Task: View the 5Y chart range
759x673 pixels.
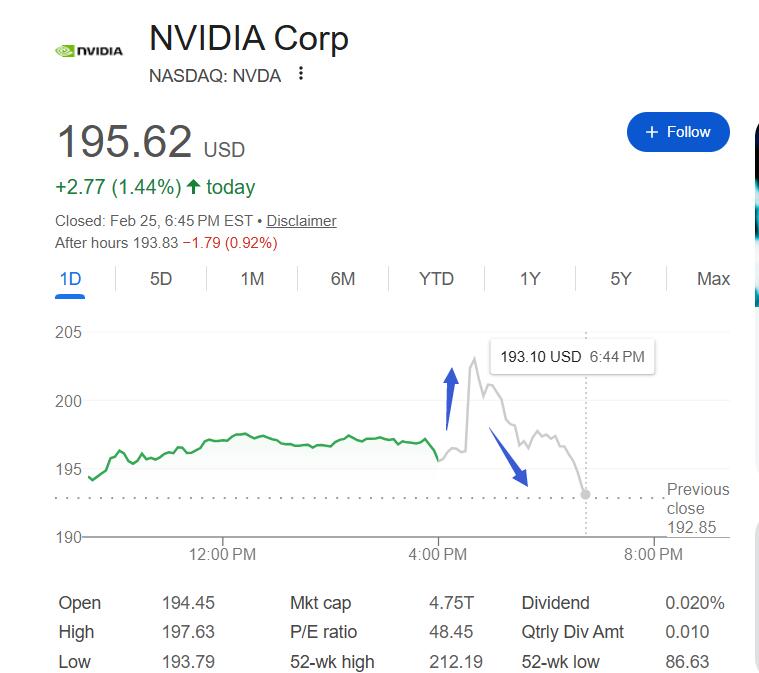Action: 621,279
